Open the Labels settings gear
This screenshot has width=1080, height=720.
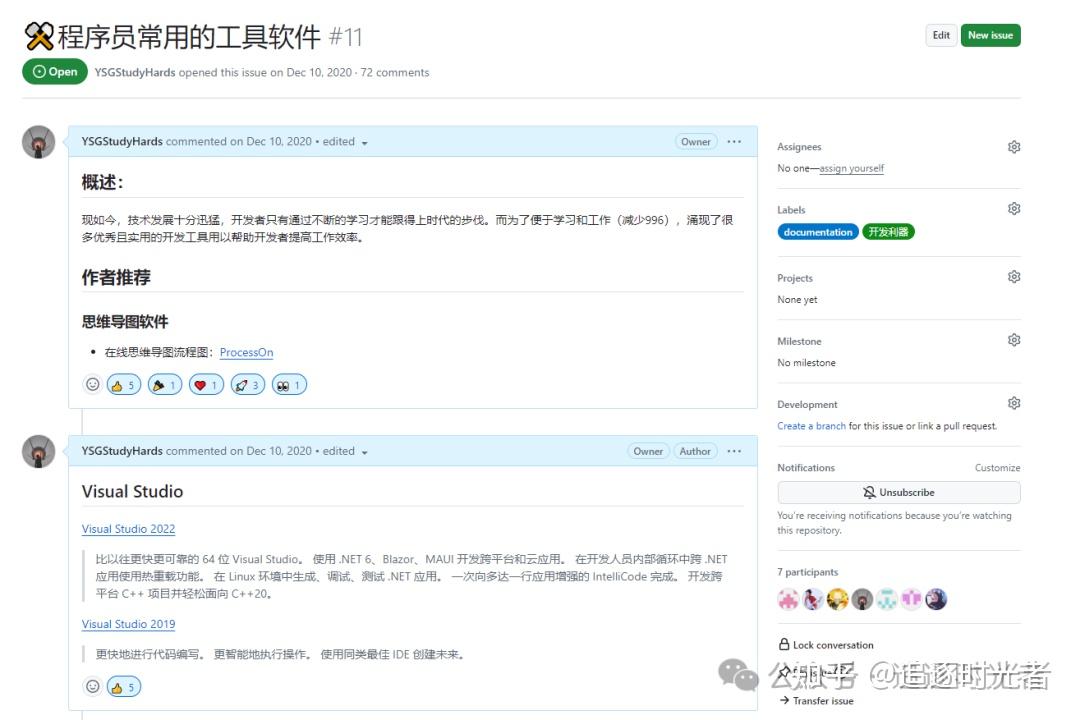pos(1014,208)
